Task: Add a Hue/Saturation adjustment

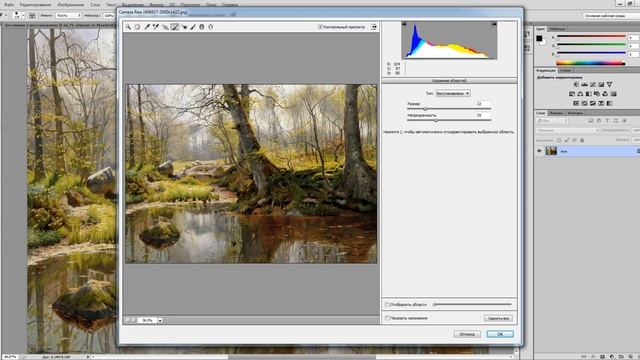Action: pos(572,94)
